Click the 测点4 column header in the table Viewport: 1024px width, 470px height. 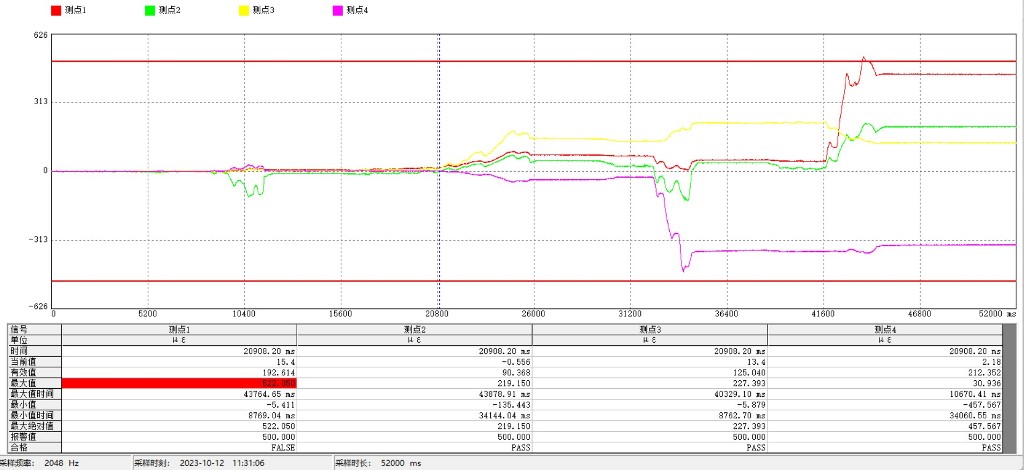[885, 329]
